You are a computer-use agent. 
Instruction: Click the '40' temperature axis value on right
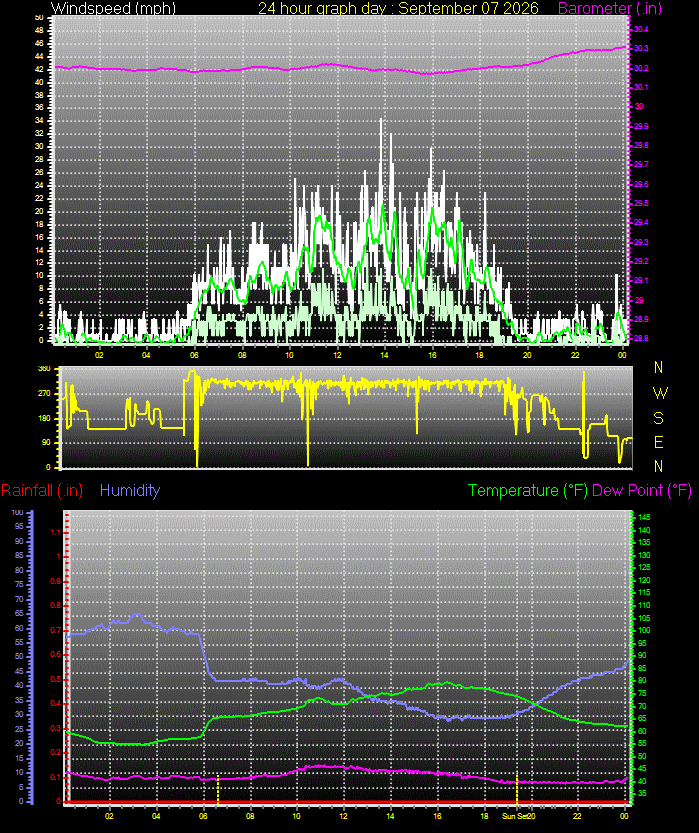[642, 781]
